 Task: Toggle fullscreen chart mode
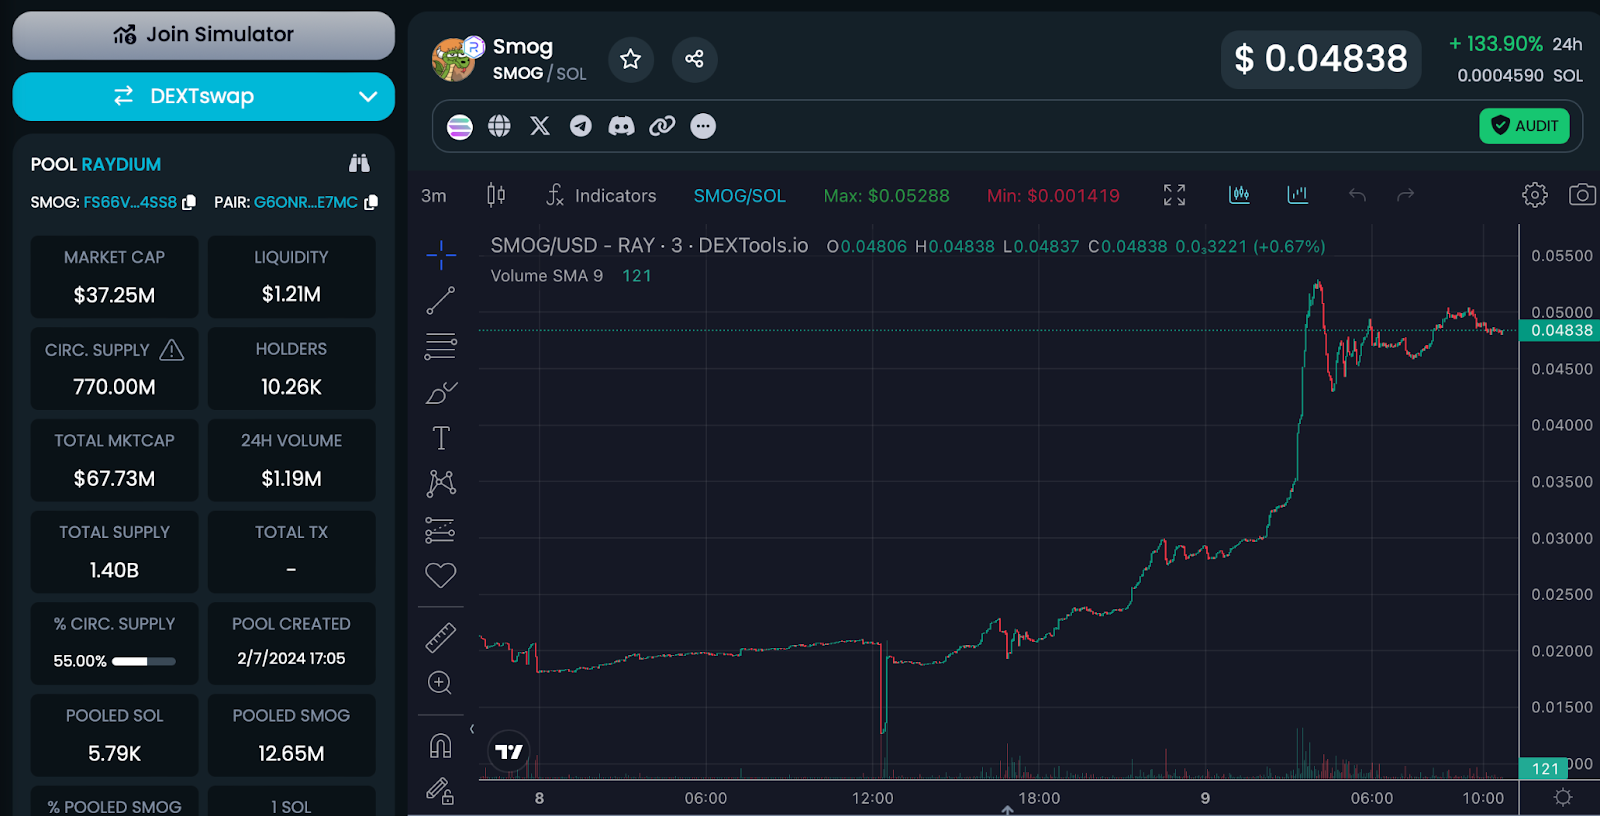1175,195
